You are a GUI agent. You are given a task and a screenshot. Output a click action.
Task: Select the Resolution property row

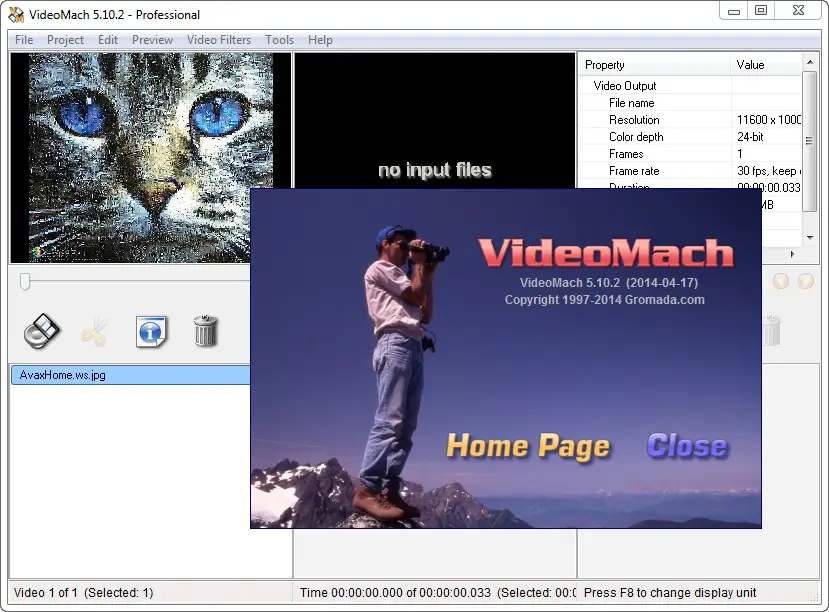(690, 119)
